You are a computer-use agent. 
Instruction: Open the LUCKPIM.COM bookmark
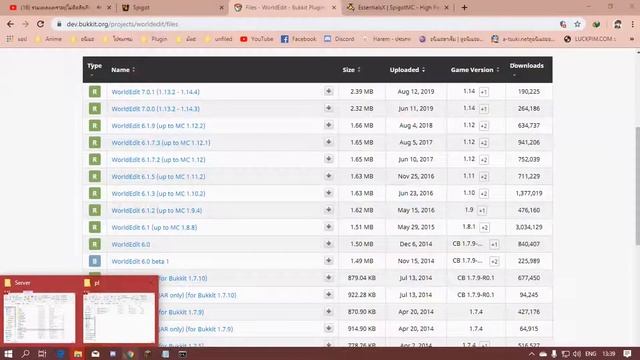click(x=590, y=39)
